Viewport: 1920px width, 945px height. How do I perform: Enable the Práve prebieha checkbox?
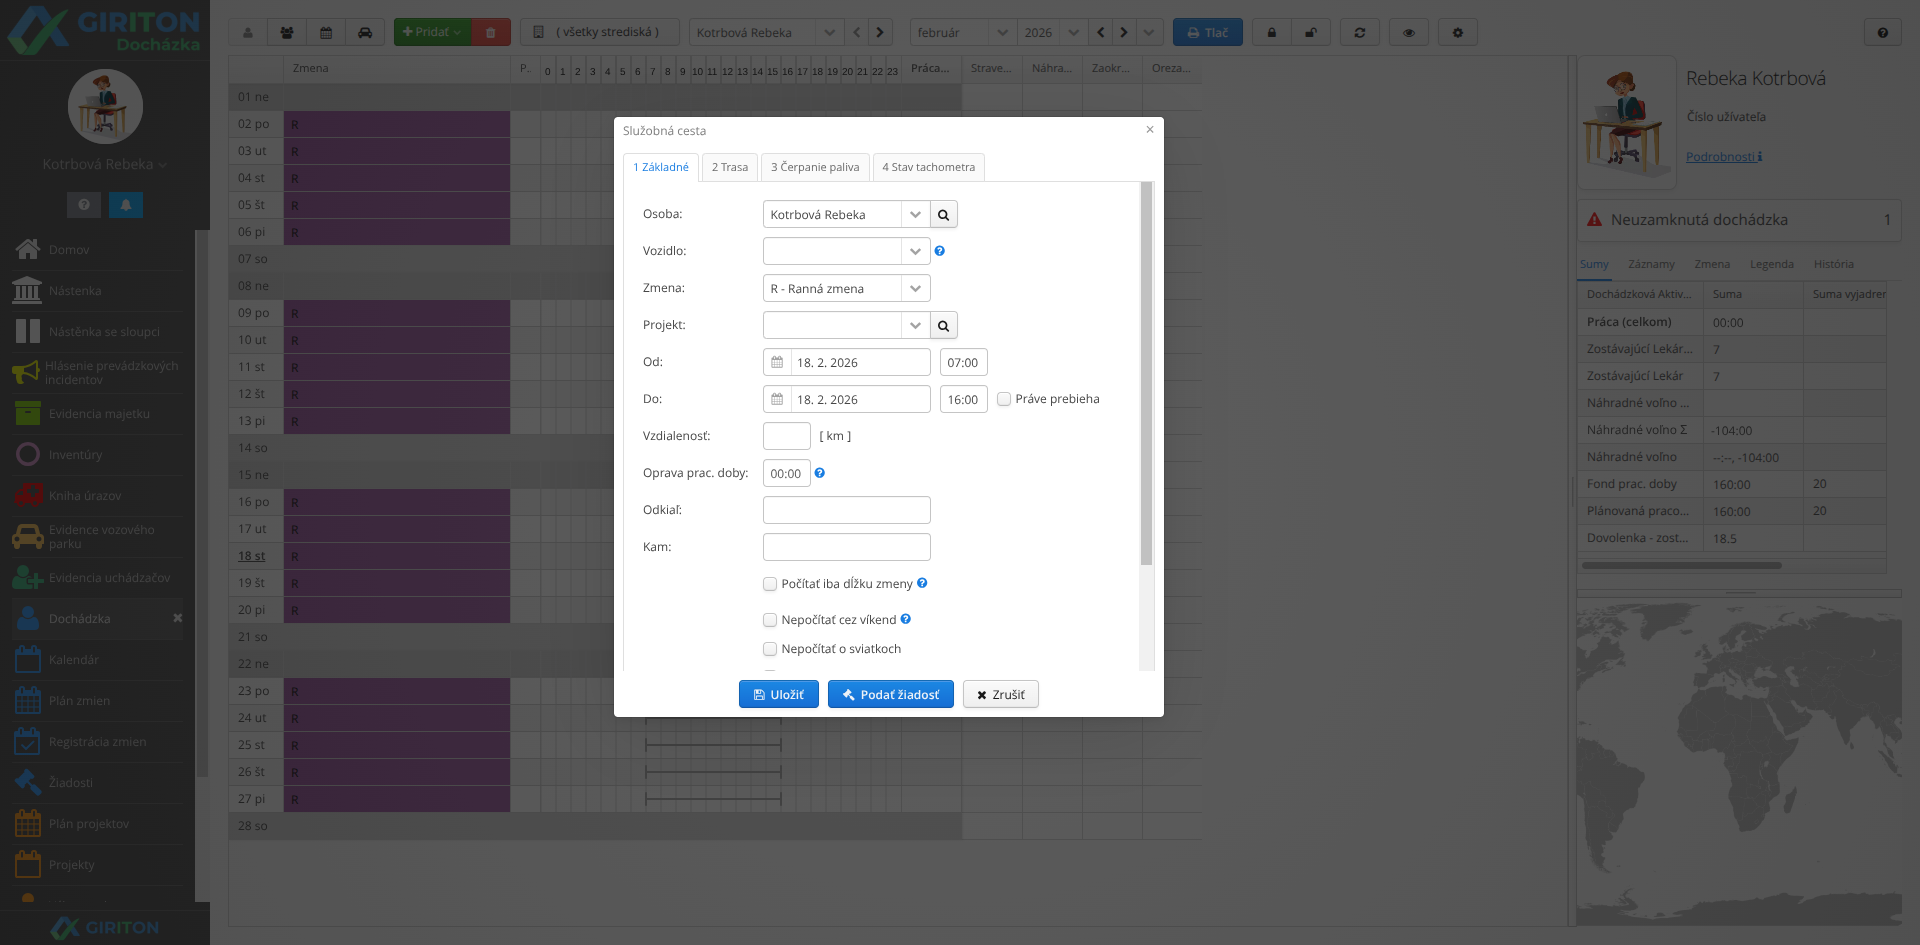(1004, 399)
